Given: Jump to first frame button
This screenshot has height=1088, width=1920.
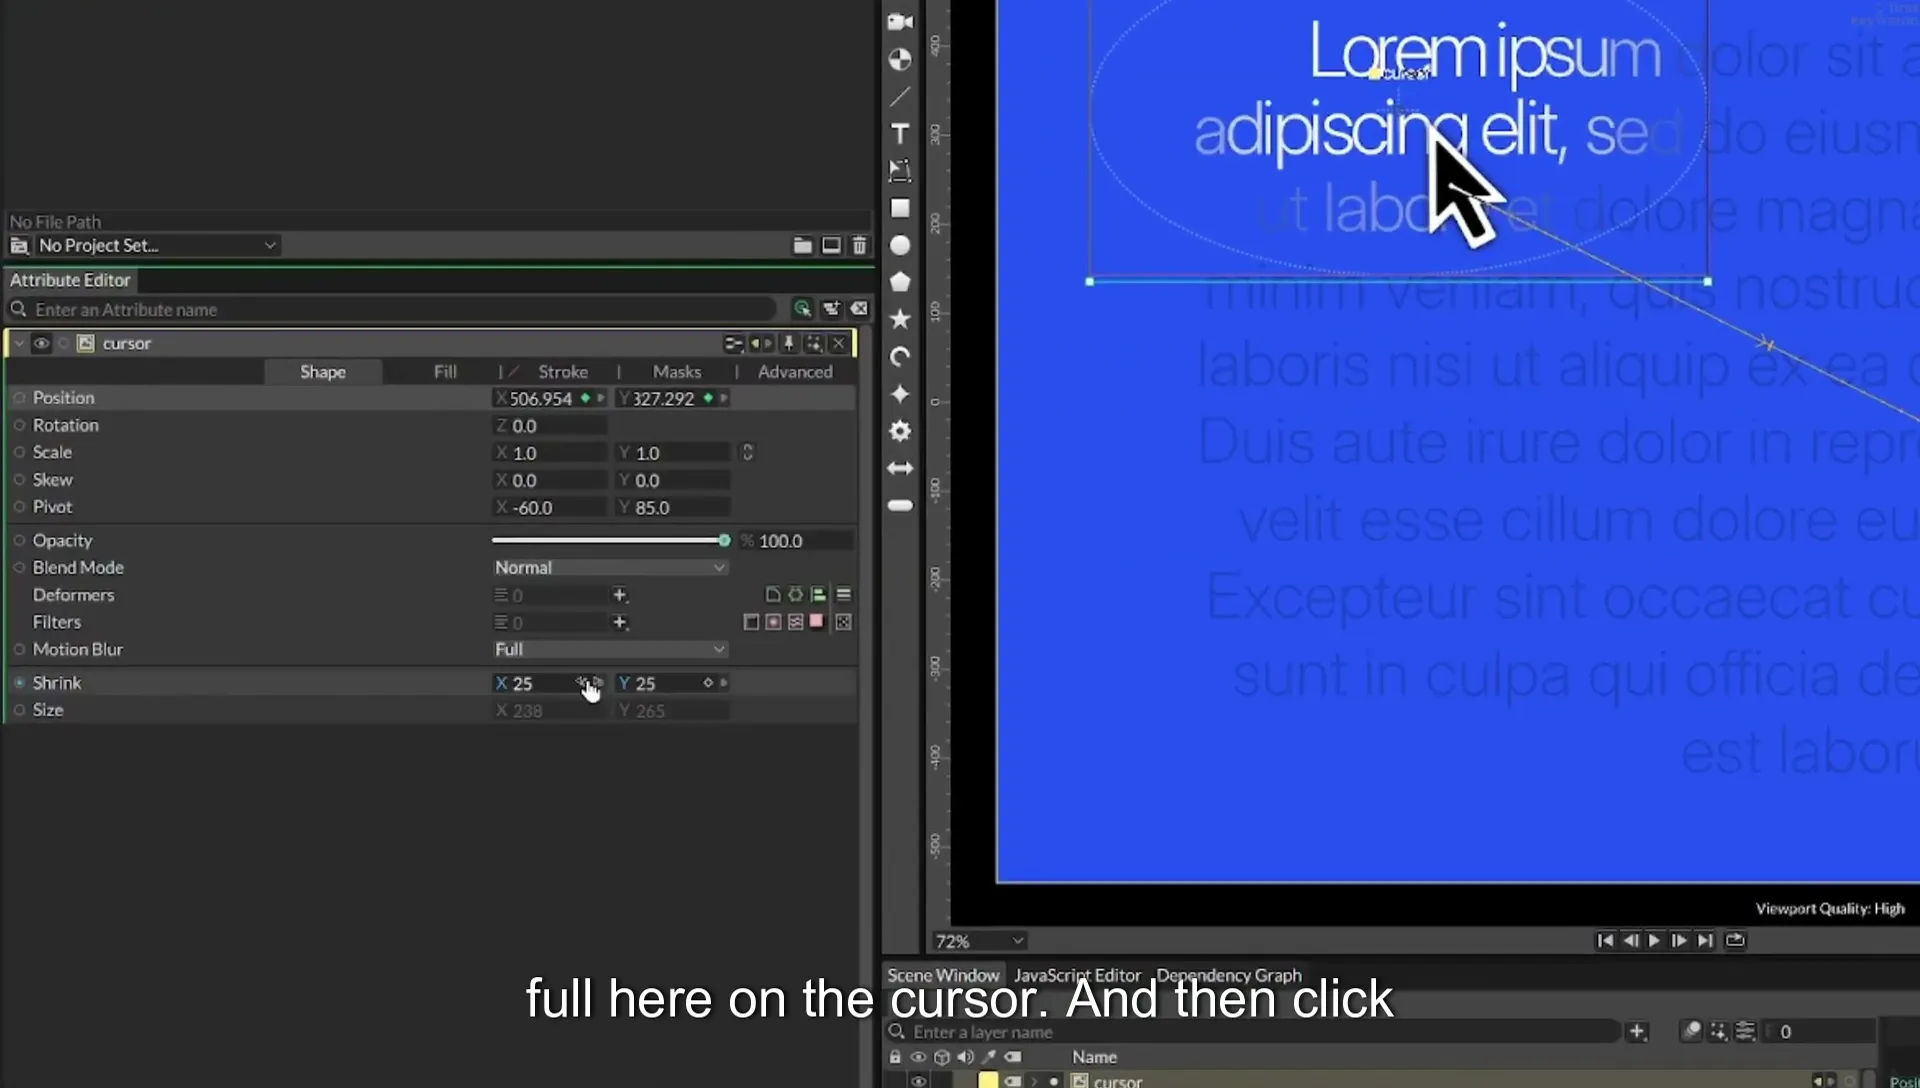Looking at the screenshot, I should click(x=1605, y=940).
